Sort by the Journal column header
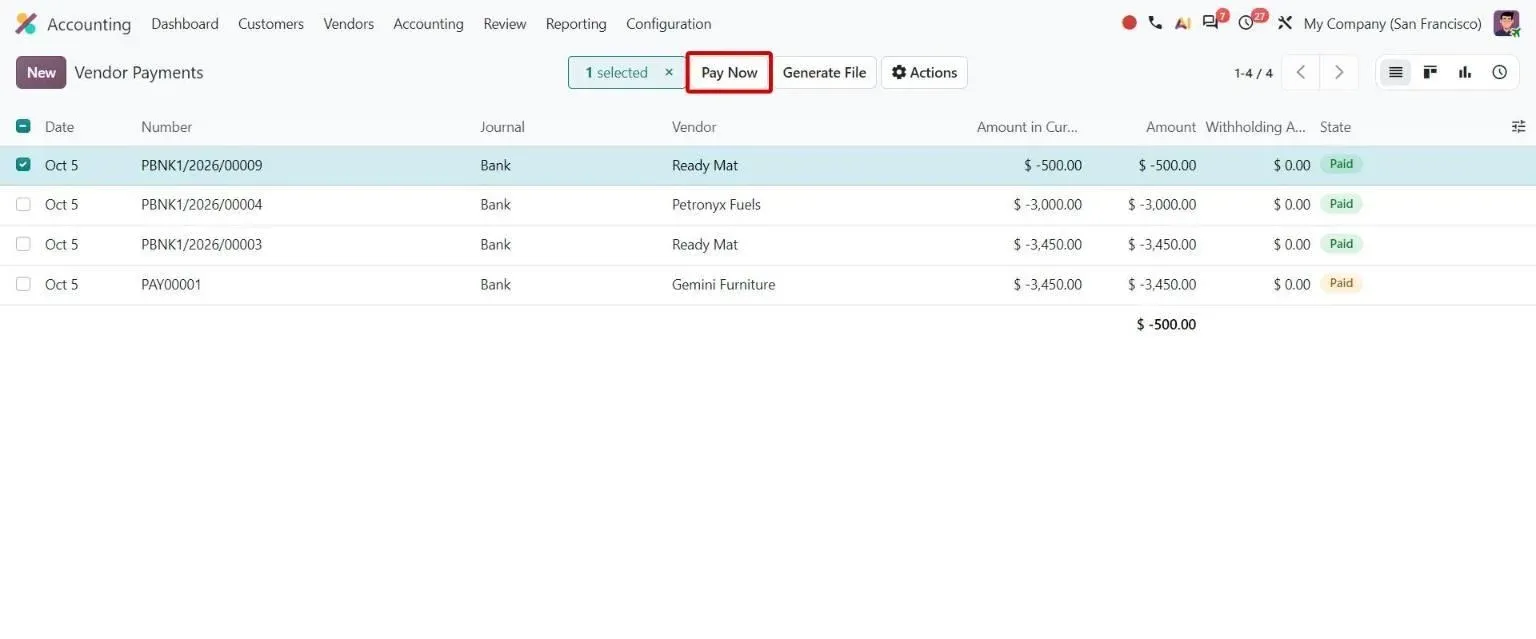Image resolution: width=1536 pixels, height=639 pixels. [502, 127]
